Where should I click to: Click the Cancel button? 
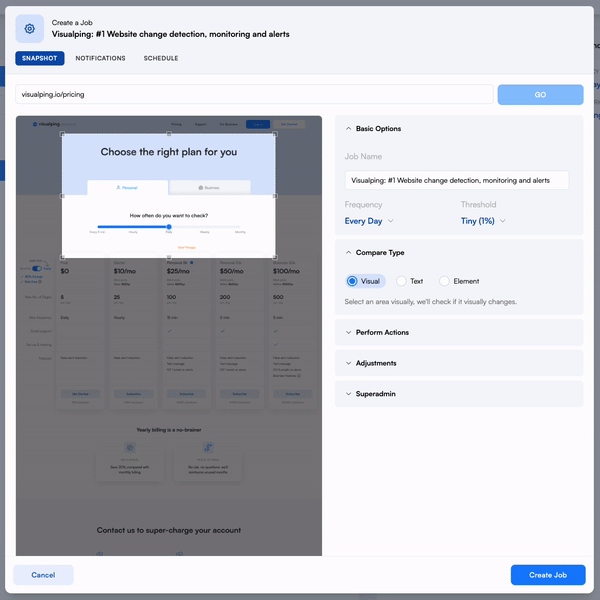point(43,575)
